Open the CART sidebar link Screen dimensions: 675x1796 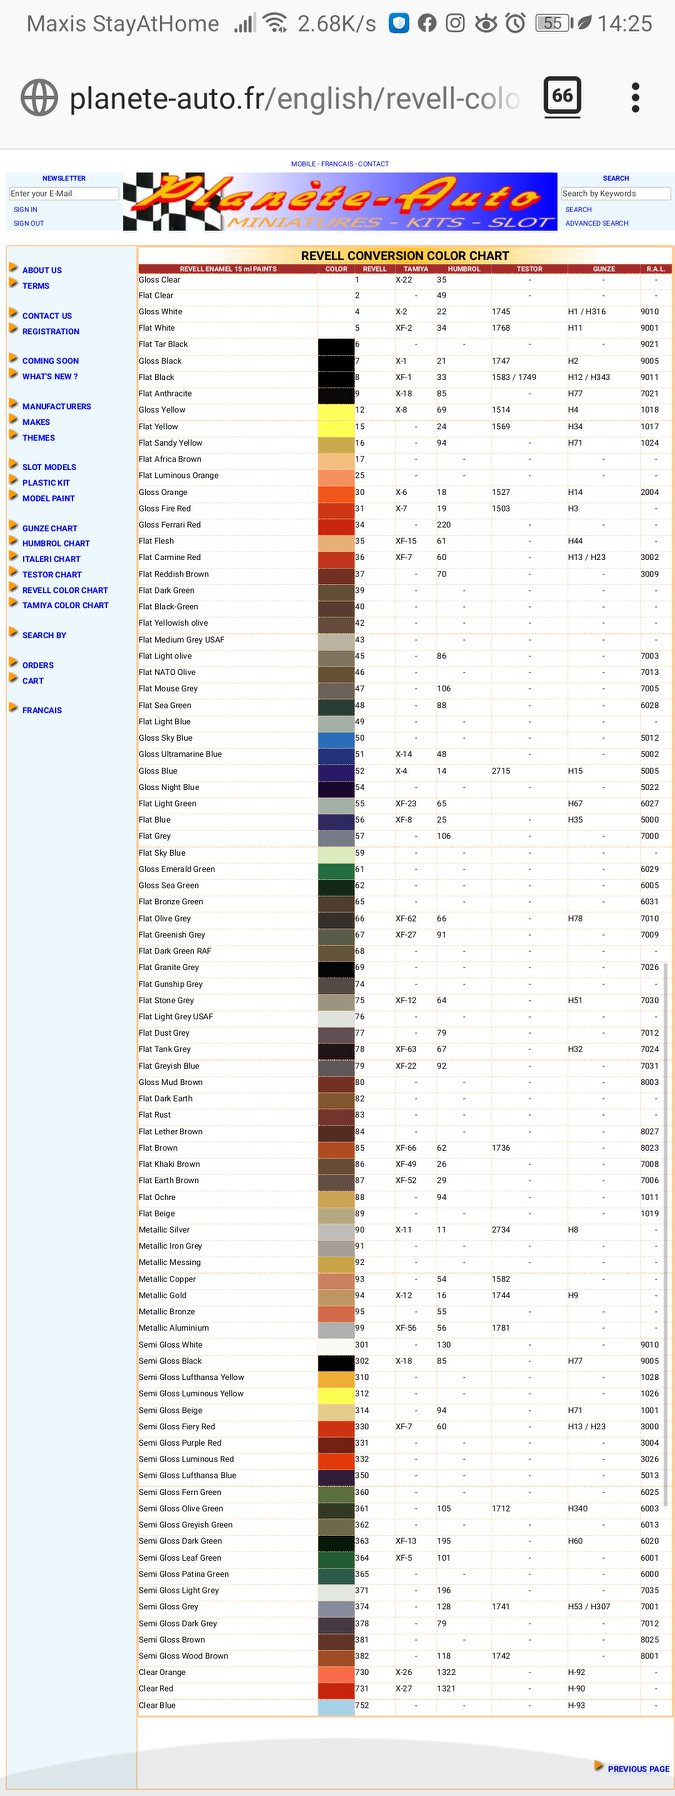[x=33, y=680]
